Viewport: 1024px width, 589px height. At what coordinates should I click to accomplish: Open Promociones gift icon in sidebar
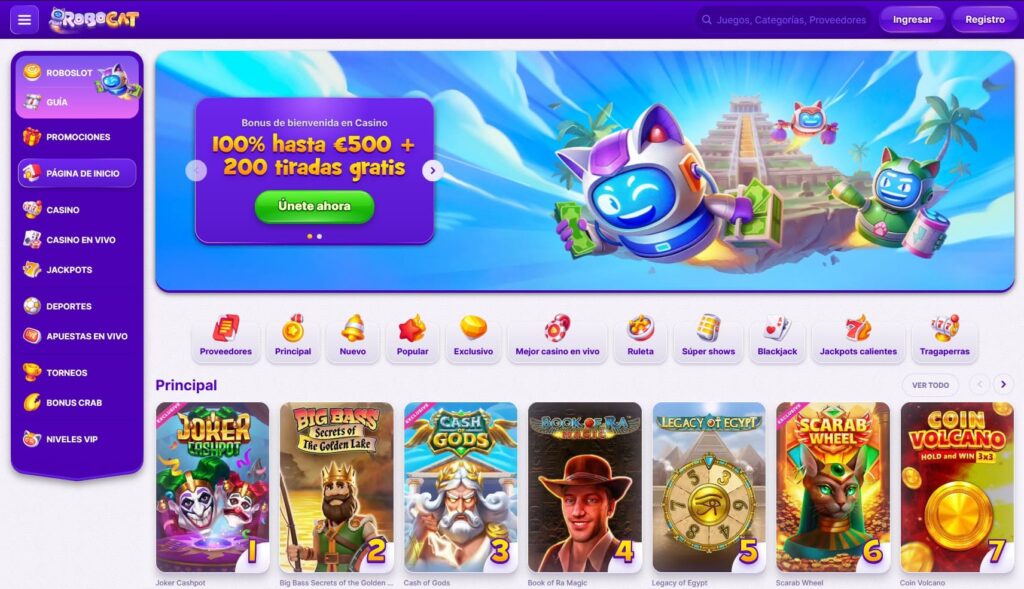(31, 136)
